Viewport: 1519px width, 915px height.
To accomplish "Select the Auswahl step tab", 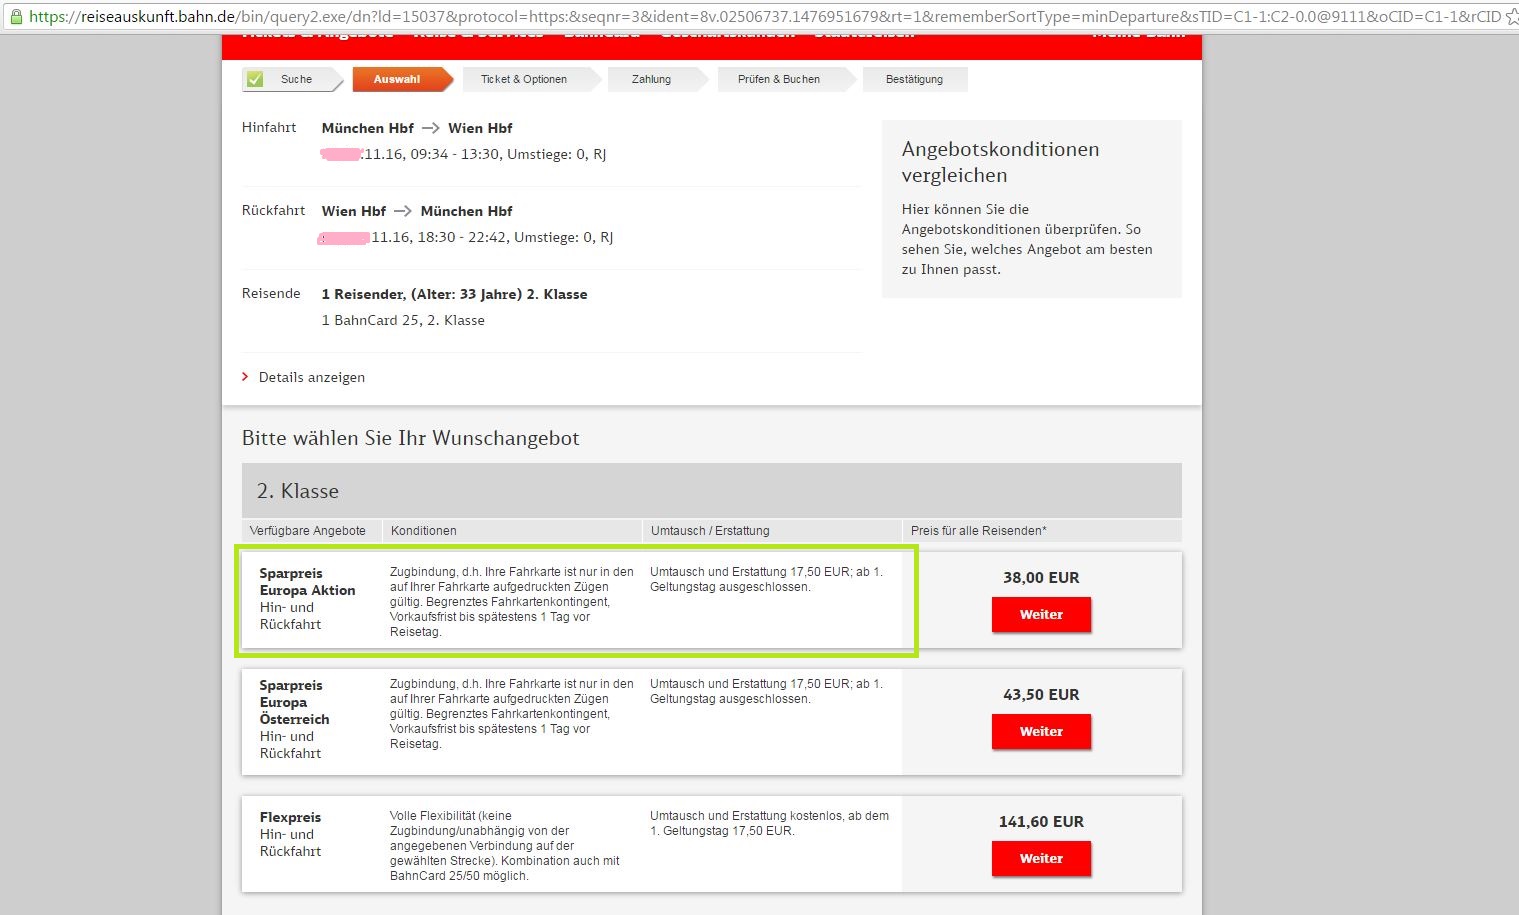I will tap(397, 79).
